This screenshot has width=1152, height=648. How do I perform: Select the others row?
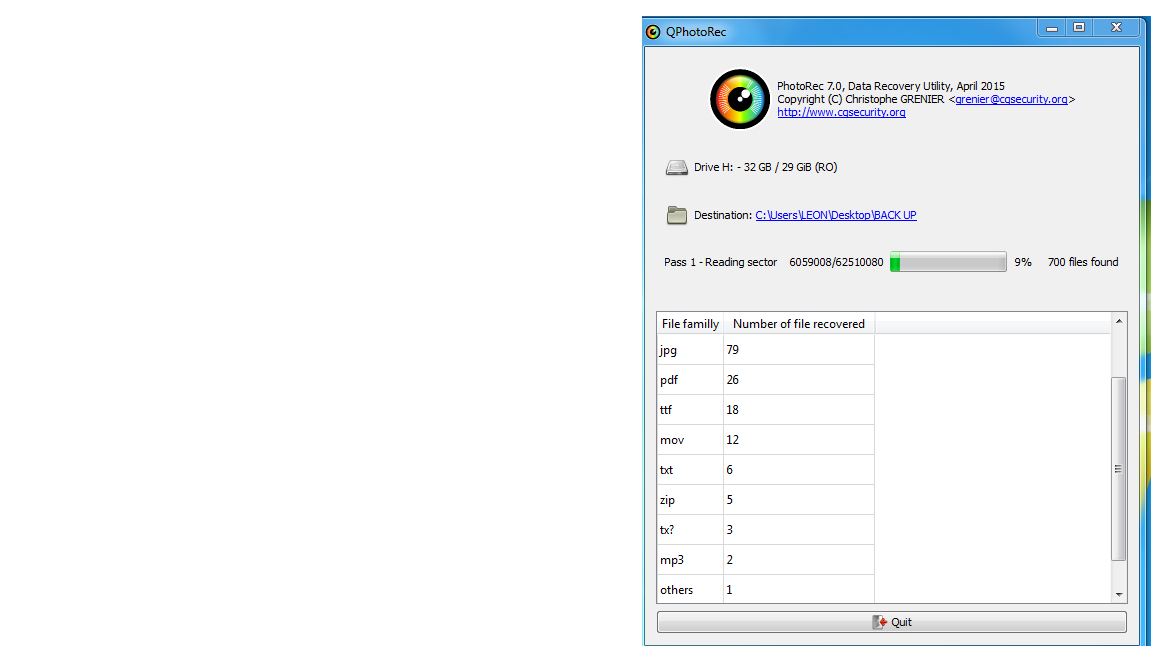point(766,589)
